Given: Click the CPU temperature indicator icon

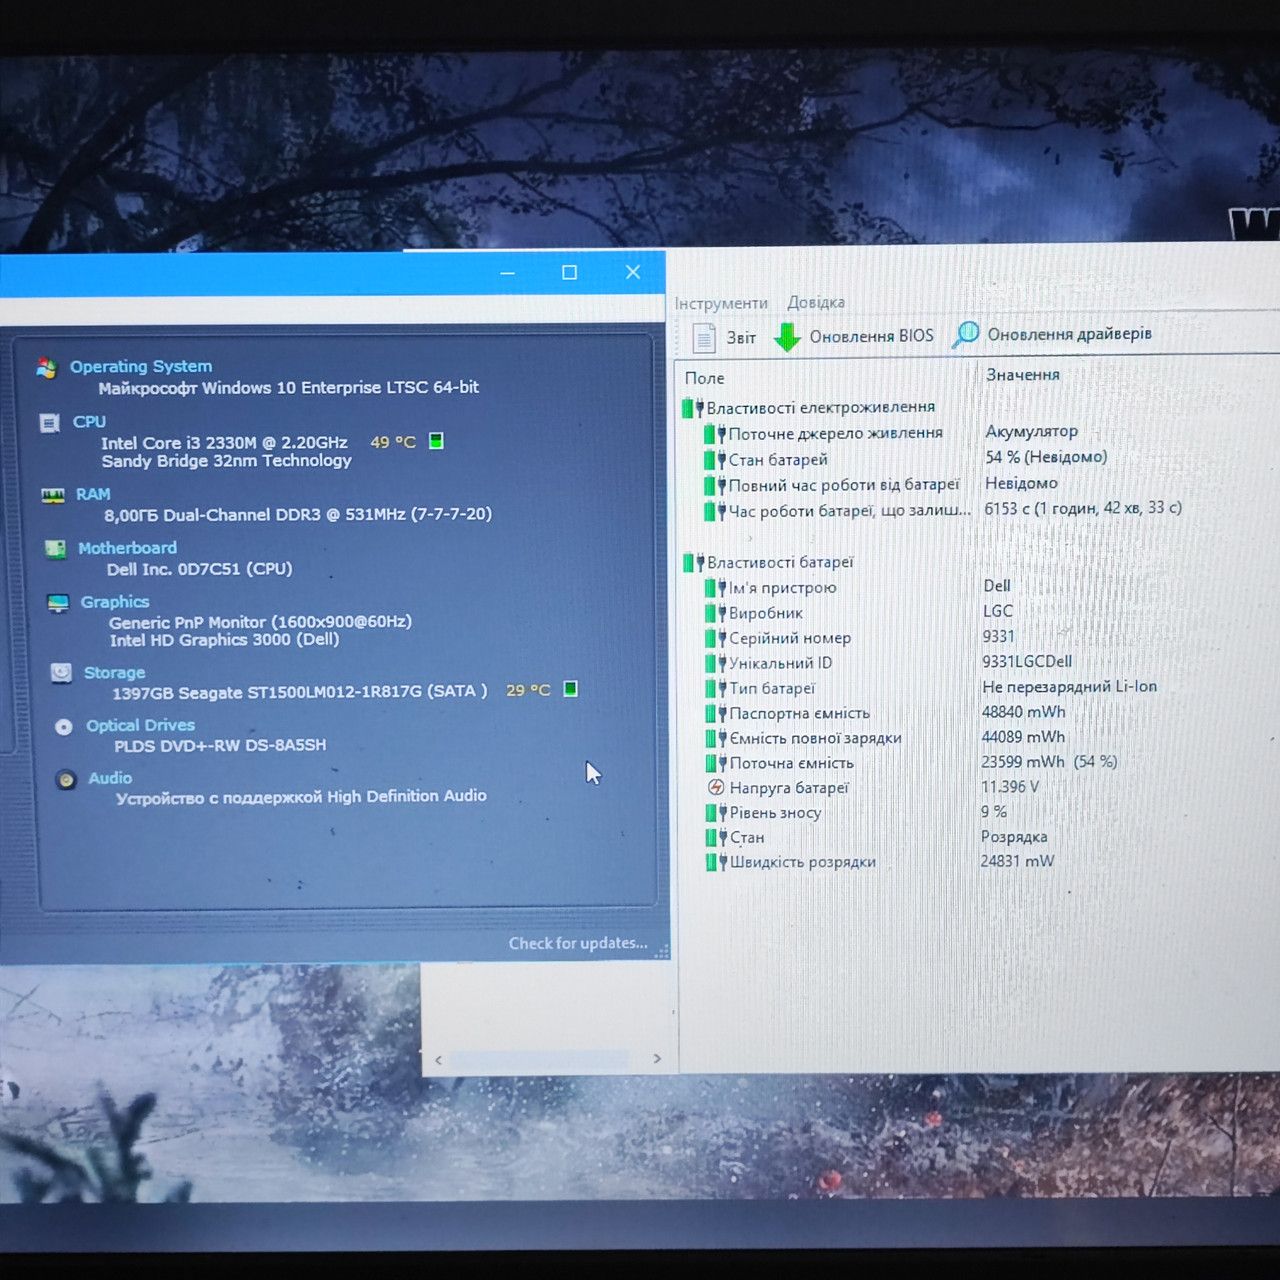Looking at the screenshot, I should pos(436,441).
